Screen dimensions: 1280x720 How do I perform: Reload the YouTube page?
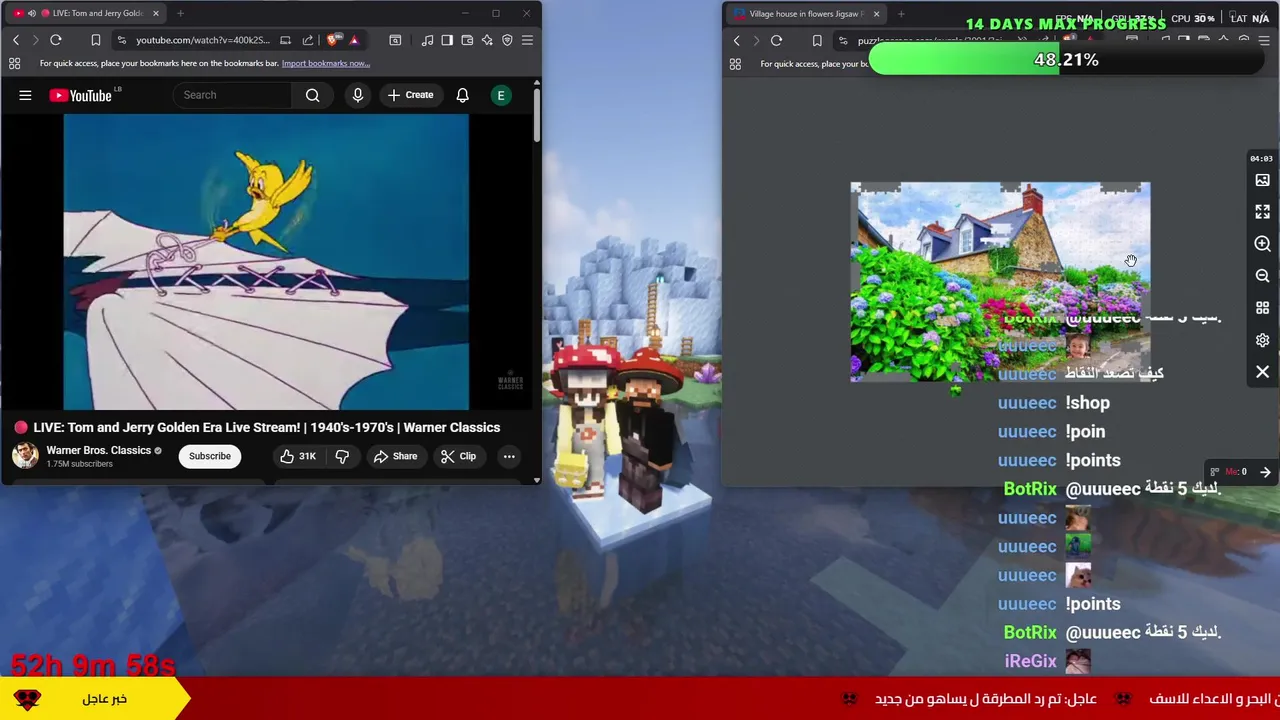click(56, 40)
